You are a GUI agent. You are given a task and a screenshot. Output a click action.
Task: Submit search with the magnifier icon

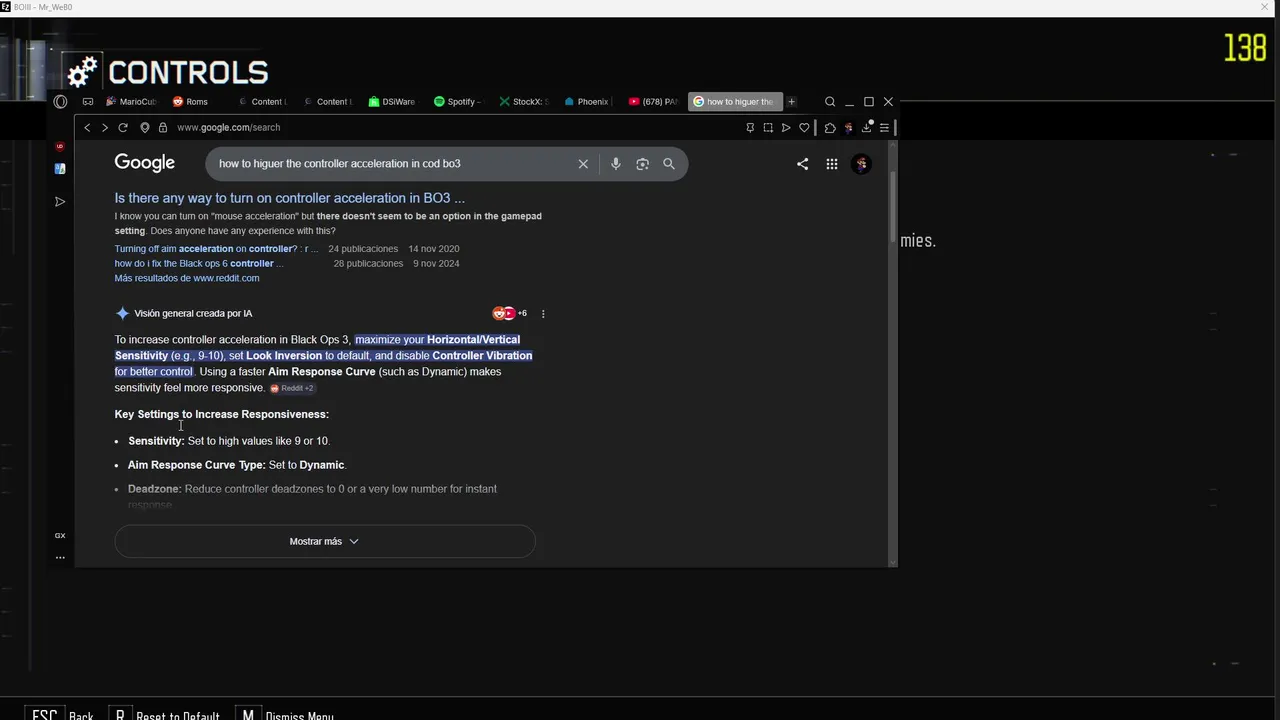(x=669, y=164)
